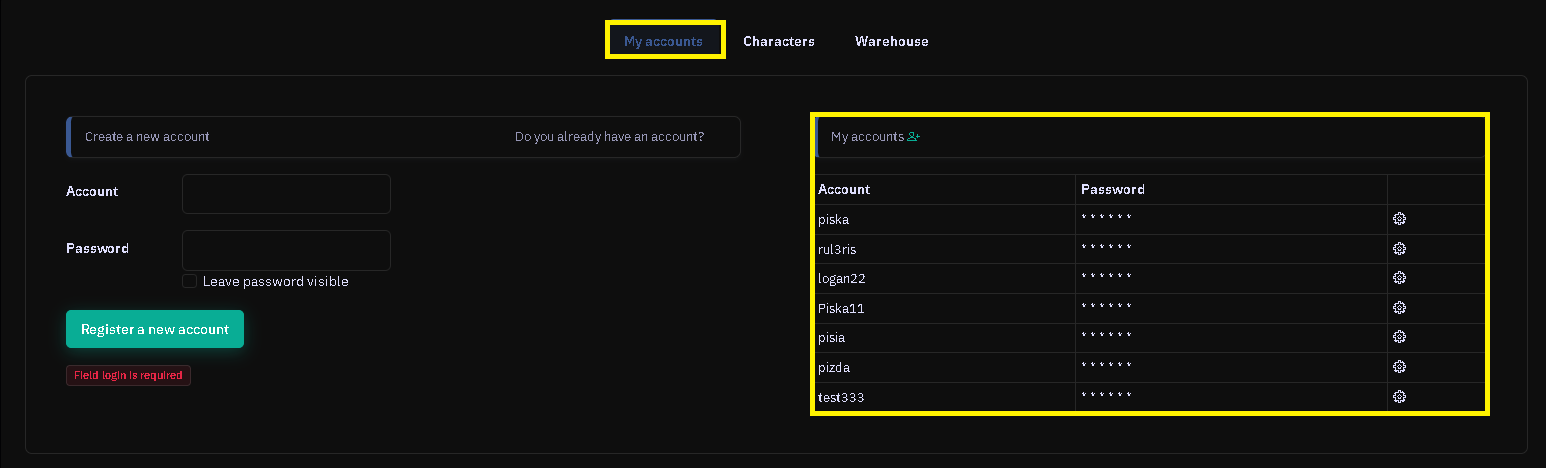This screenshot has width=1546, height=468.
Task: Enable the Leave password visible checkbox
Action: pos(189,282)
